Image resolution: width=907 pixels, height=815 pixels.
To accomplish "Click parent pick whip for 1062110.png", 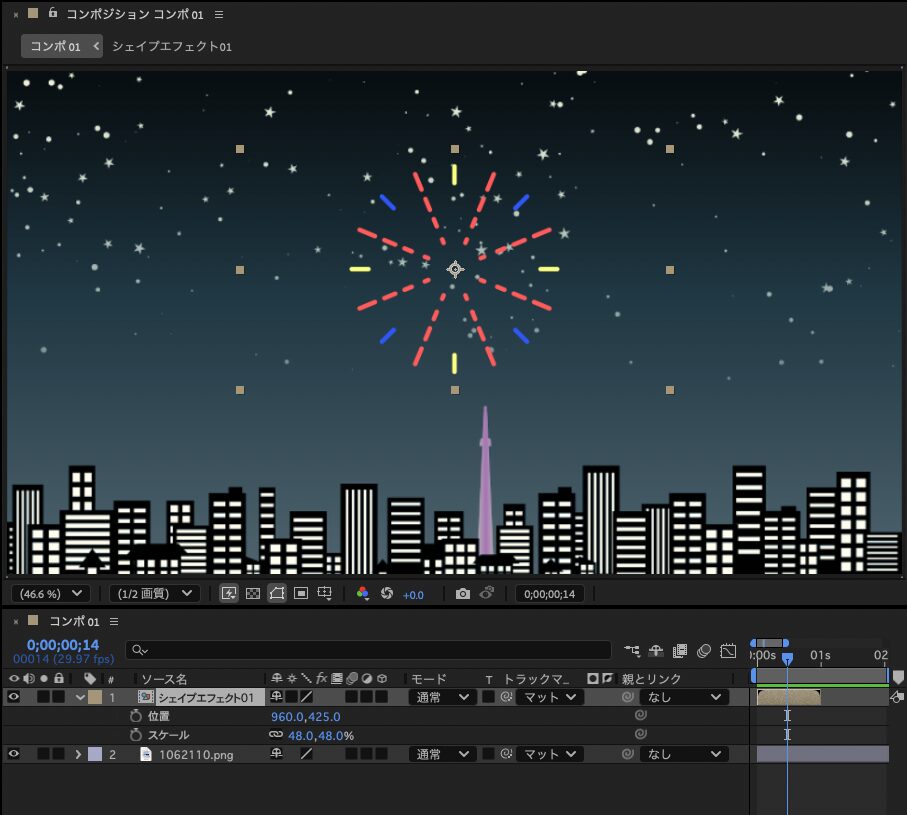I will pyautogui.click(x=628, y=754).
